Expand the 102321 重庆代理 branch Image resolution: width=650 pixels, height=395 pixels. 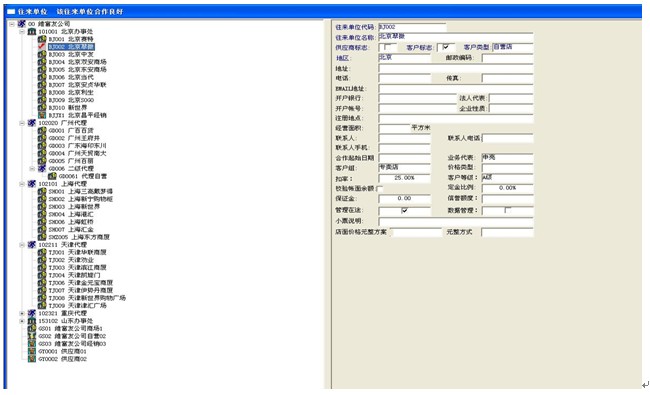(22, 313)
